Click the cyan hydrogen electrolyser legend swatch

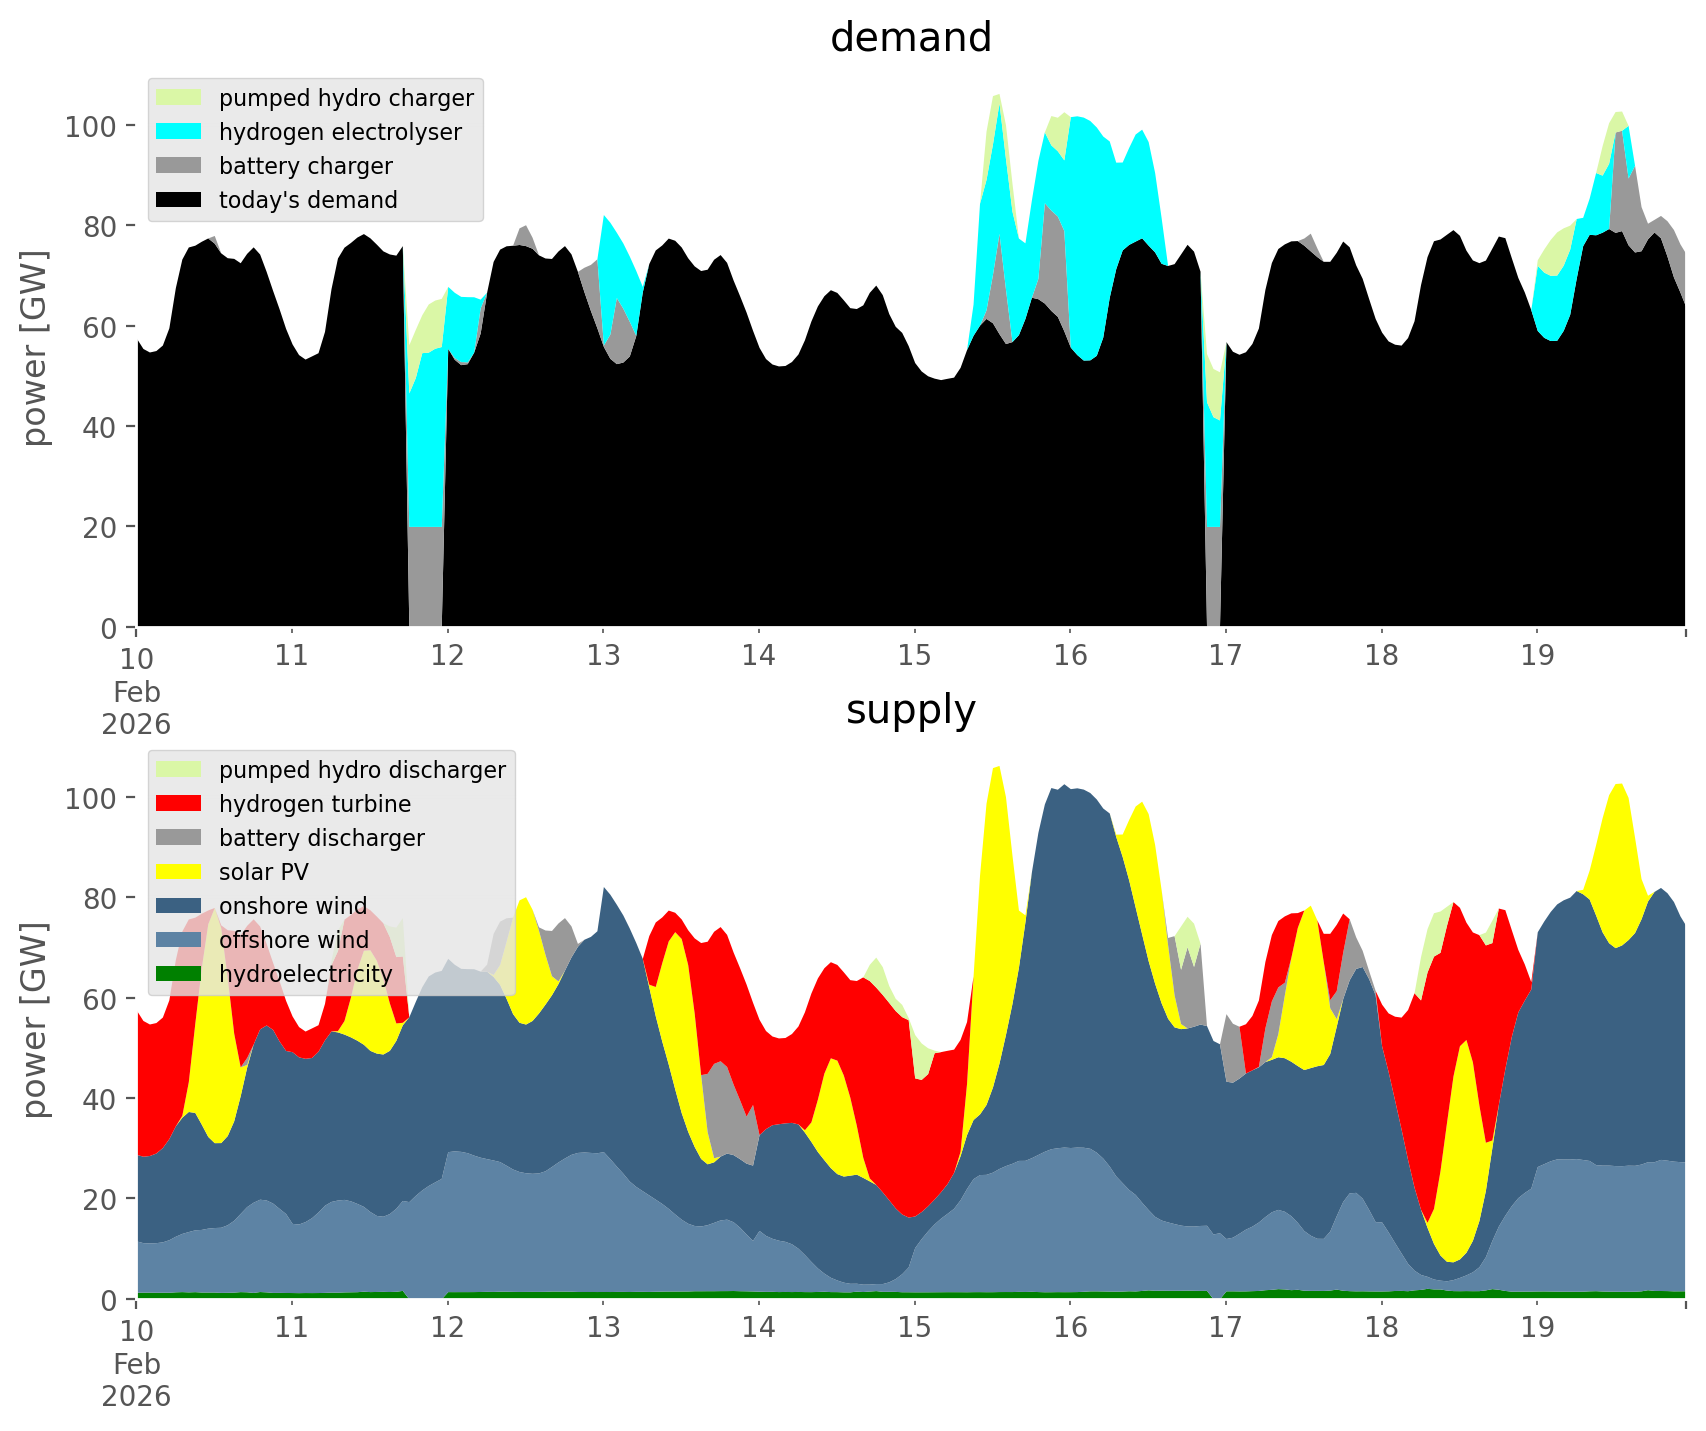(180, 132)
